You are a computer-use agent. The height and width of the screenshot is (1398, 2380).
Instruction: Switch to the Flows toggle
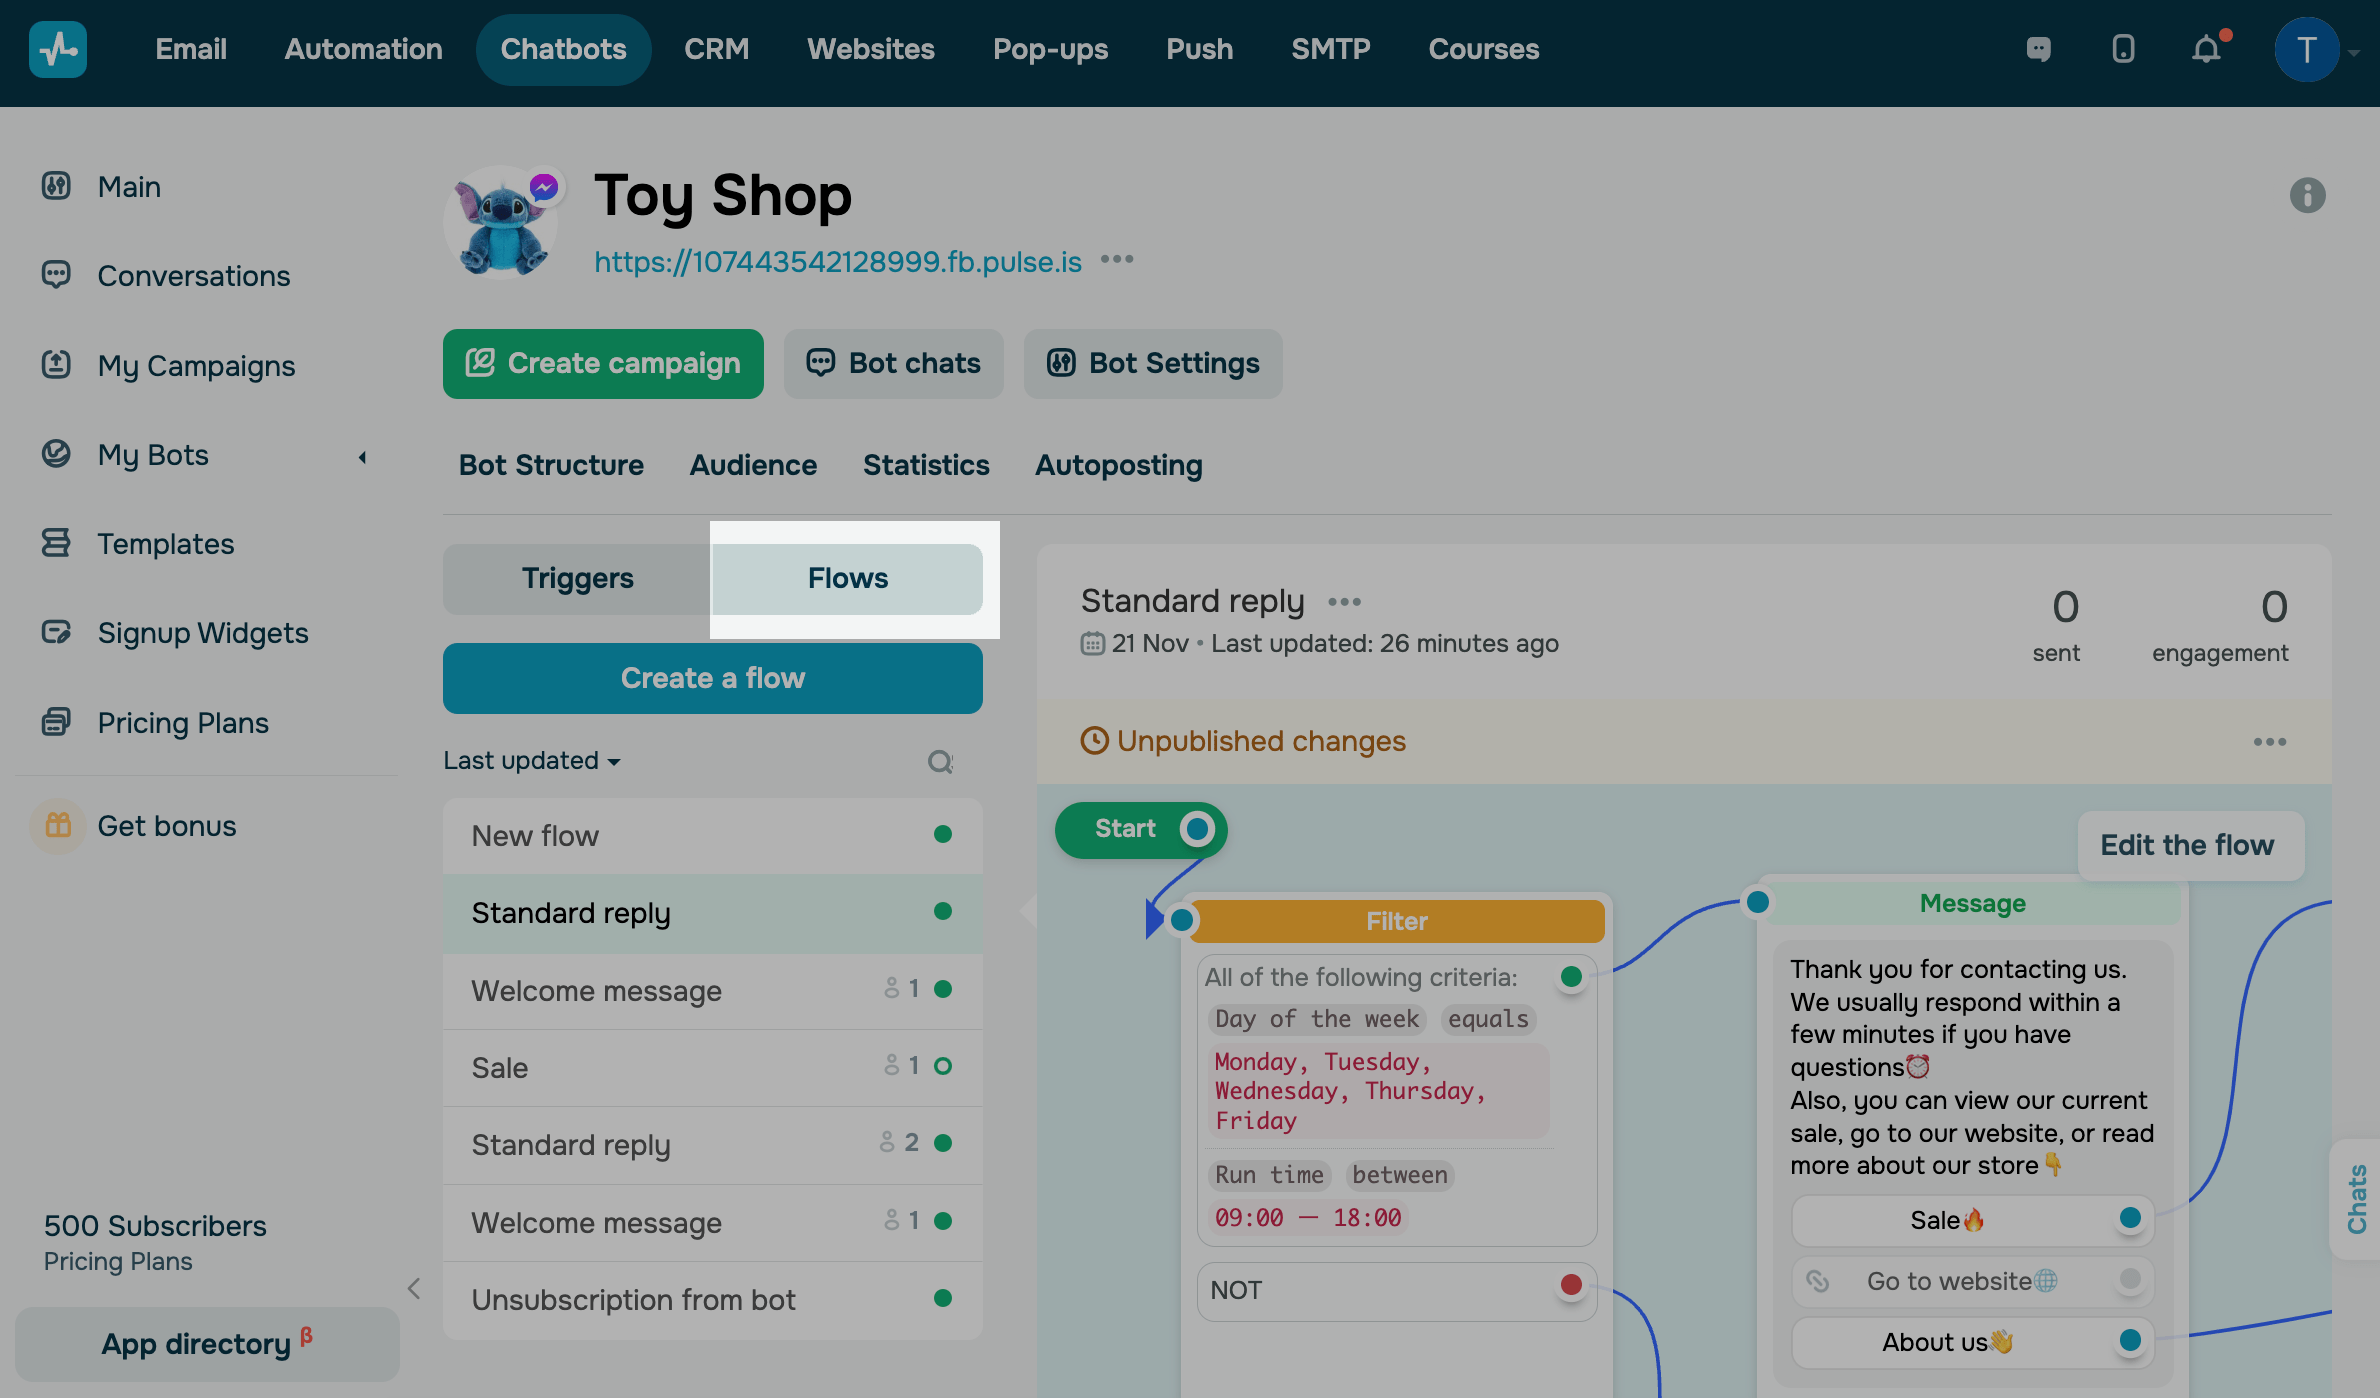click(847, 578)
